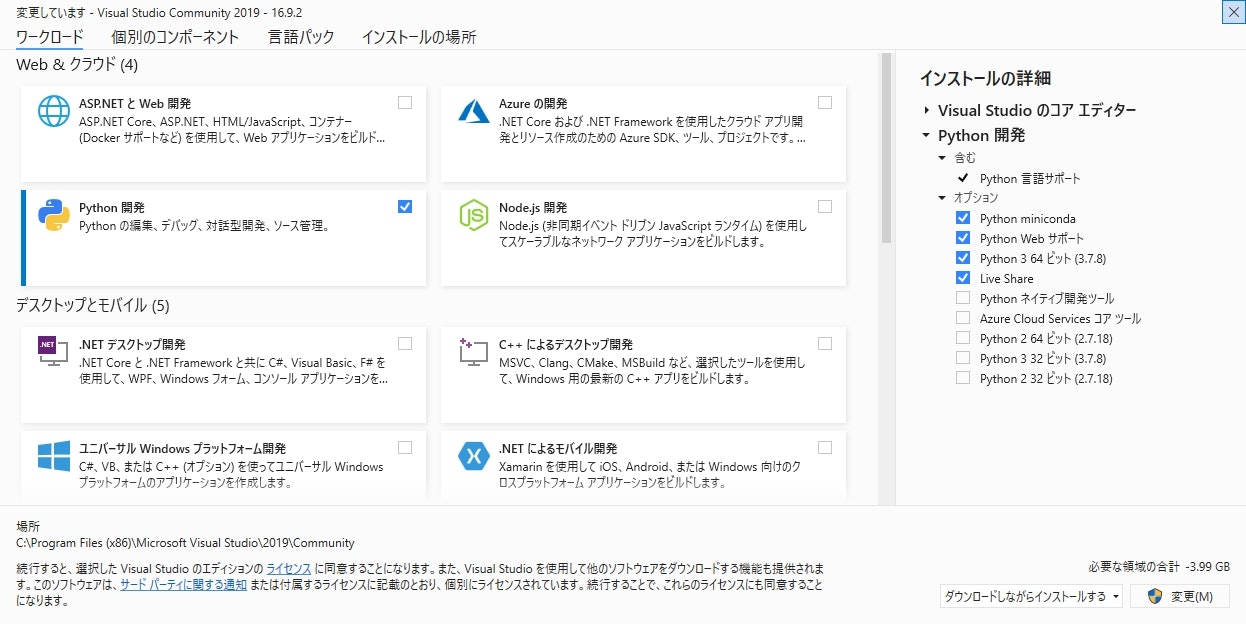Enable the .NET デスクトップ開発 checkbox
Viewport: 1246px width, 624px height.
point(405,343)
